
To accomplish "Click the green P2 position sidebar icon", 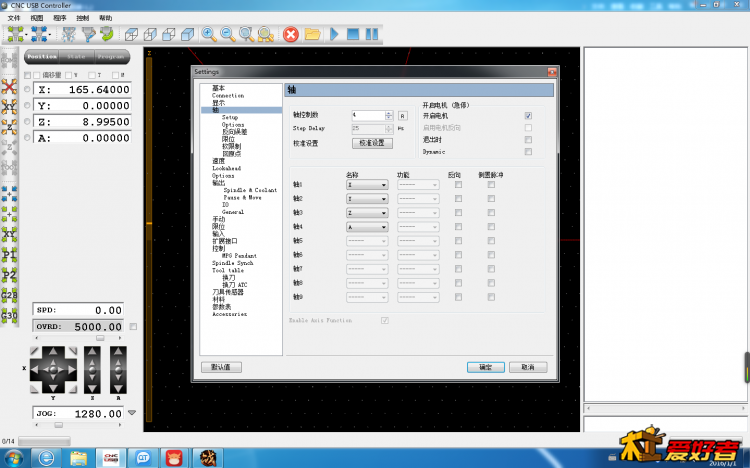I will click(9, 275).
